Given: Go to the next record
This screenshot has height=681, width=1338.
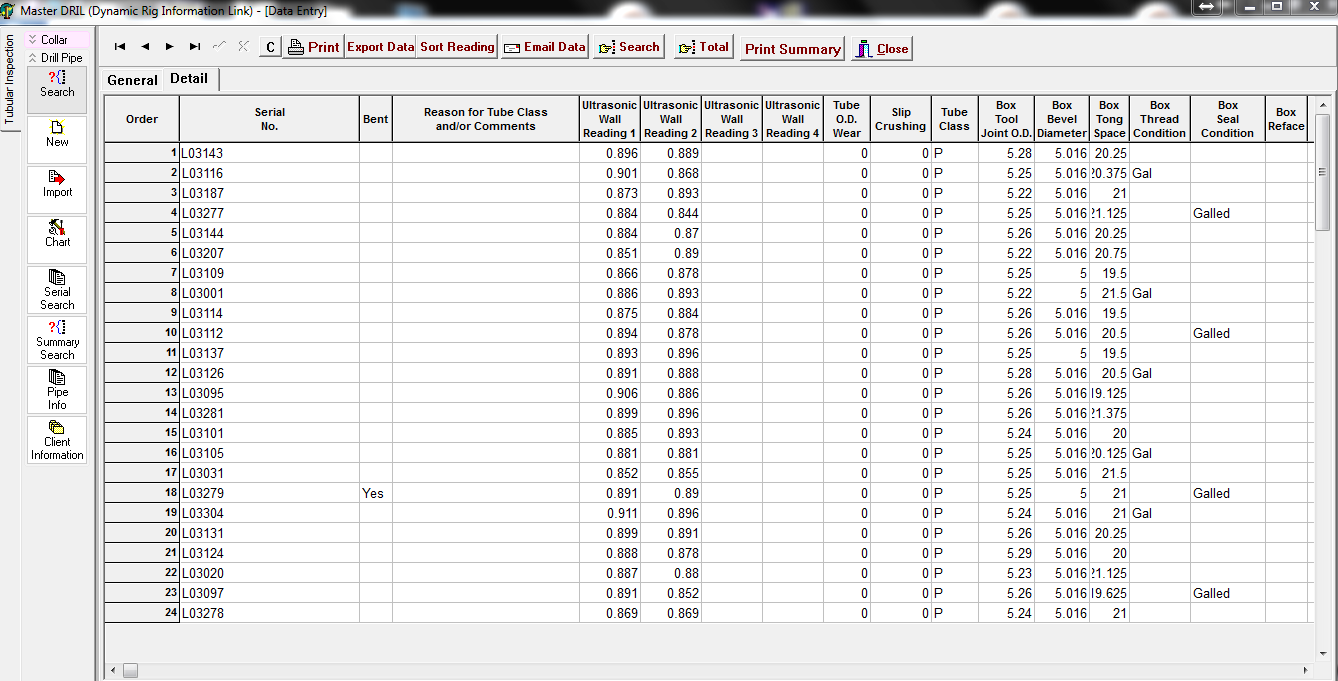Looking at the screenshot, I should (170, 47).
